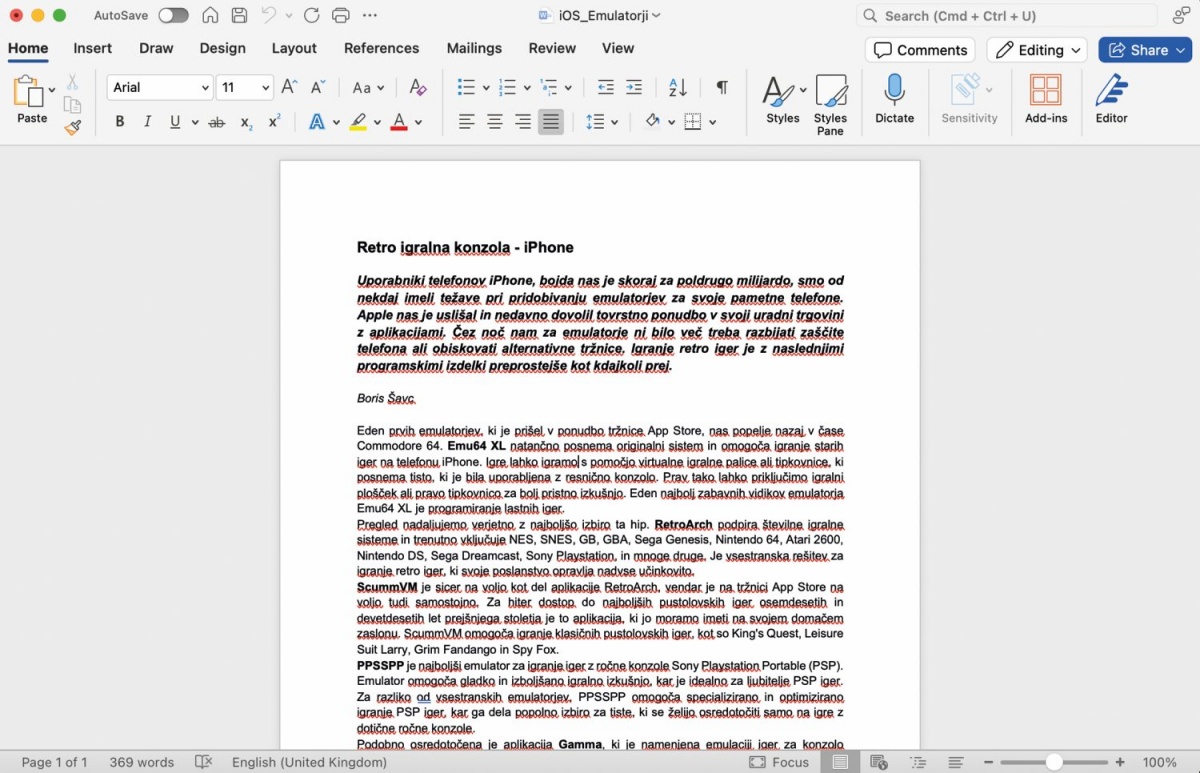Screen dimensions: 1200x773
Task: Click the Search field in title bar
Action: click(x=1007, y=16)
